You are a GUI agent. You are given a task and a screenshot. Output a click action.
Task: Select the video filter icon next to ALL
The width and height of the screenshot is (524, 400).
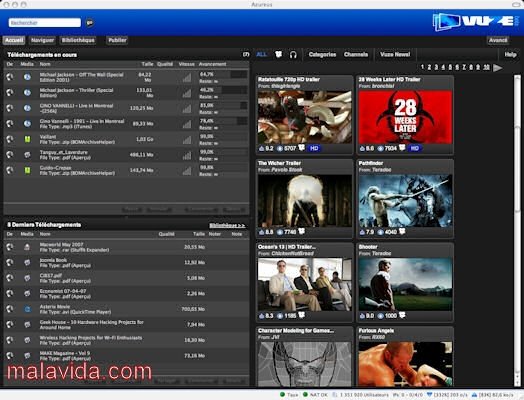tap(278, 54)
